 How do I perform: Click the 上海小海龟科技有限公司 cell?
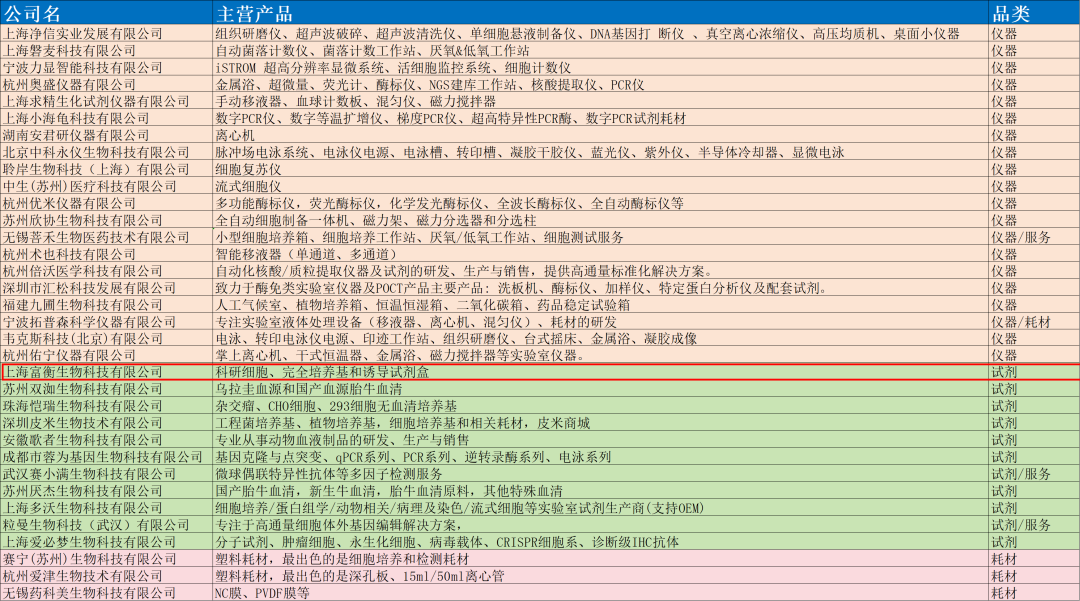tap(106, 118)
